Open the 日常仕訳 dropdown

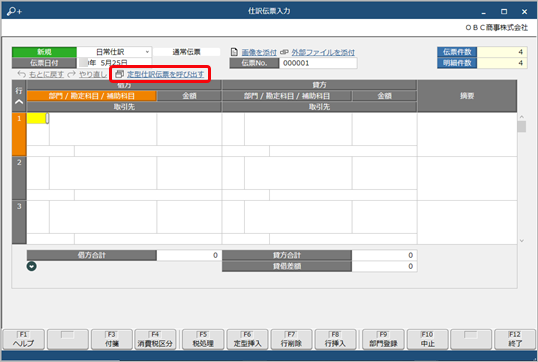(147, 52)
